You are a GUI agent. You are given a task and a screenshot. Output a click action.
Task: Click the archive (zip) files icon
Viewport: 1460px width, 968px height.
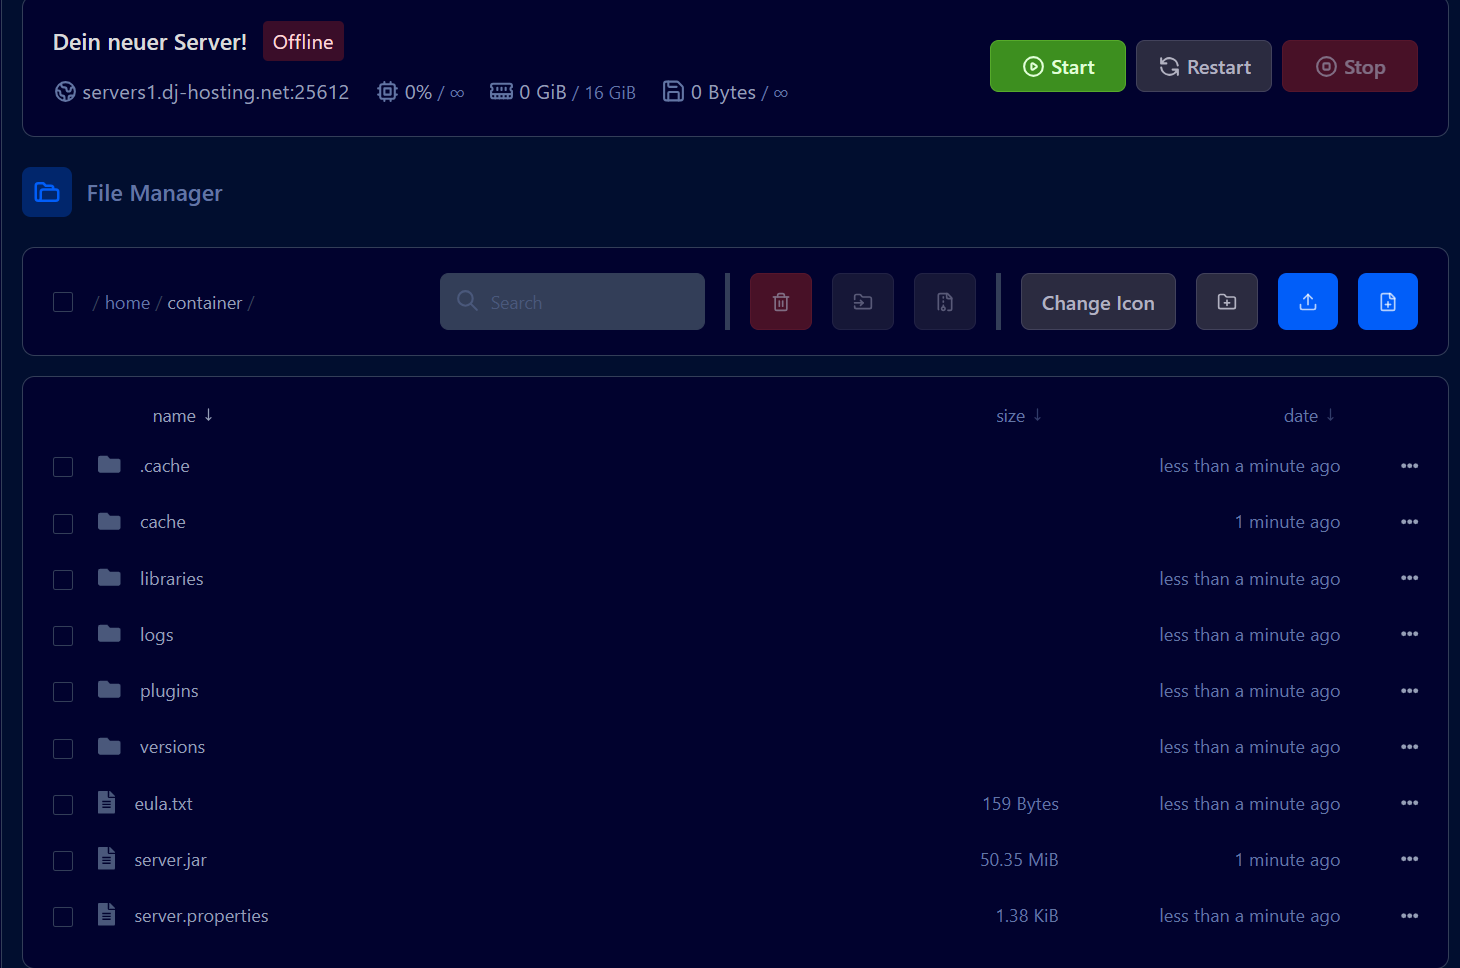(x=944, y=302)
